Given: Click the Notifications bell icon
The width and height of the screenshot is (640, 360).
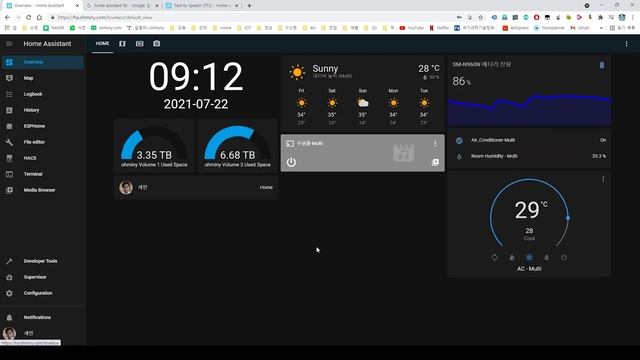Looking at the screenshot, I should [9, 317].
